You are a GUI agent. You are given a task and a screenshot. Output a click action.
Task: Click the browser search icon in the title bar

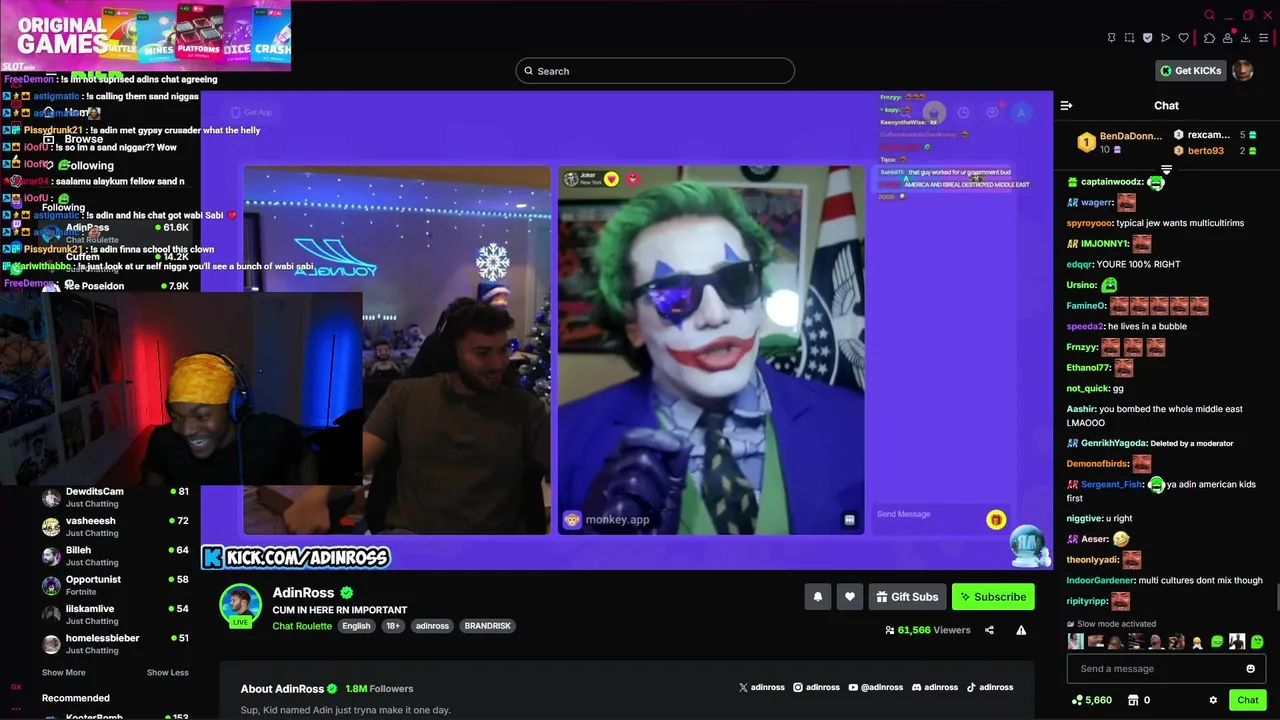pos(1209,15)
